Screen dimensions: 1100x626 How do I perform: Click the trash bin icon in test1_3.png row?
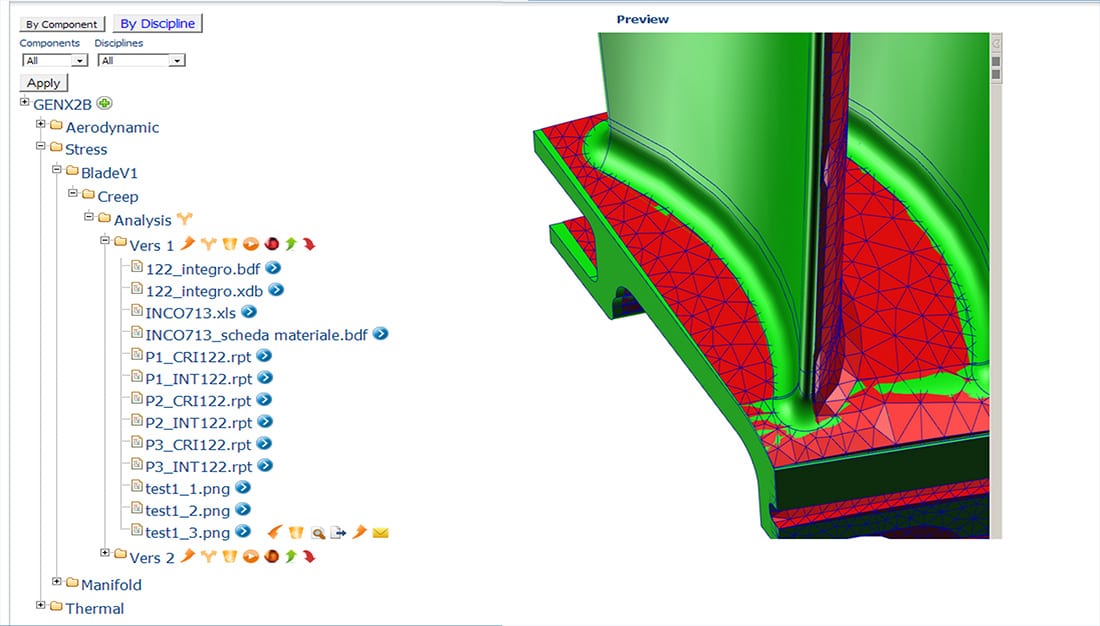click(296, 533)
